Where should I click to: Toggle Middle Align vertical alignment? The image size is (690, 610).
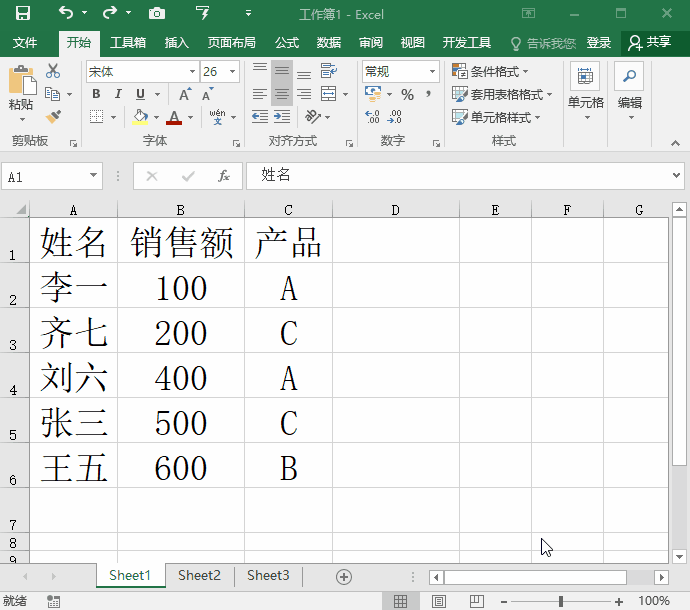tap(282, 70)
